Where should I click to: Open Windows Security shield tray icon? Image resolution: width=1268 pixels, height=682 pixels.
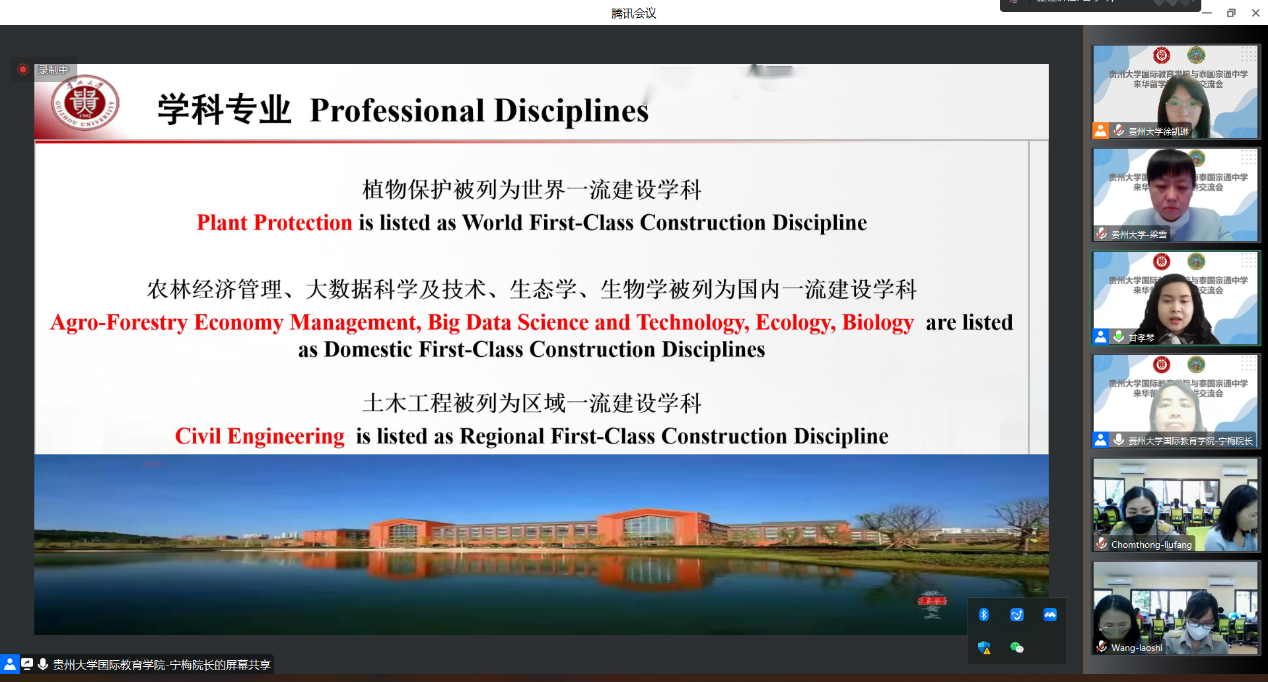pyautogui.click(x=984, y=647)
